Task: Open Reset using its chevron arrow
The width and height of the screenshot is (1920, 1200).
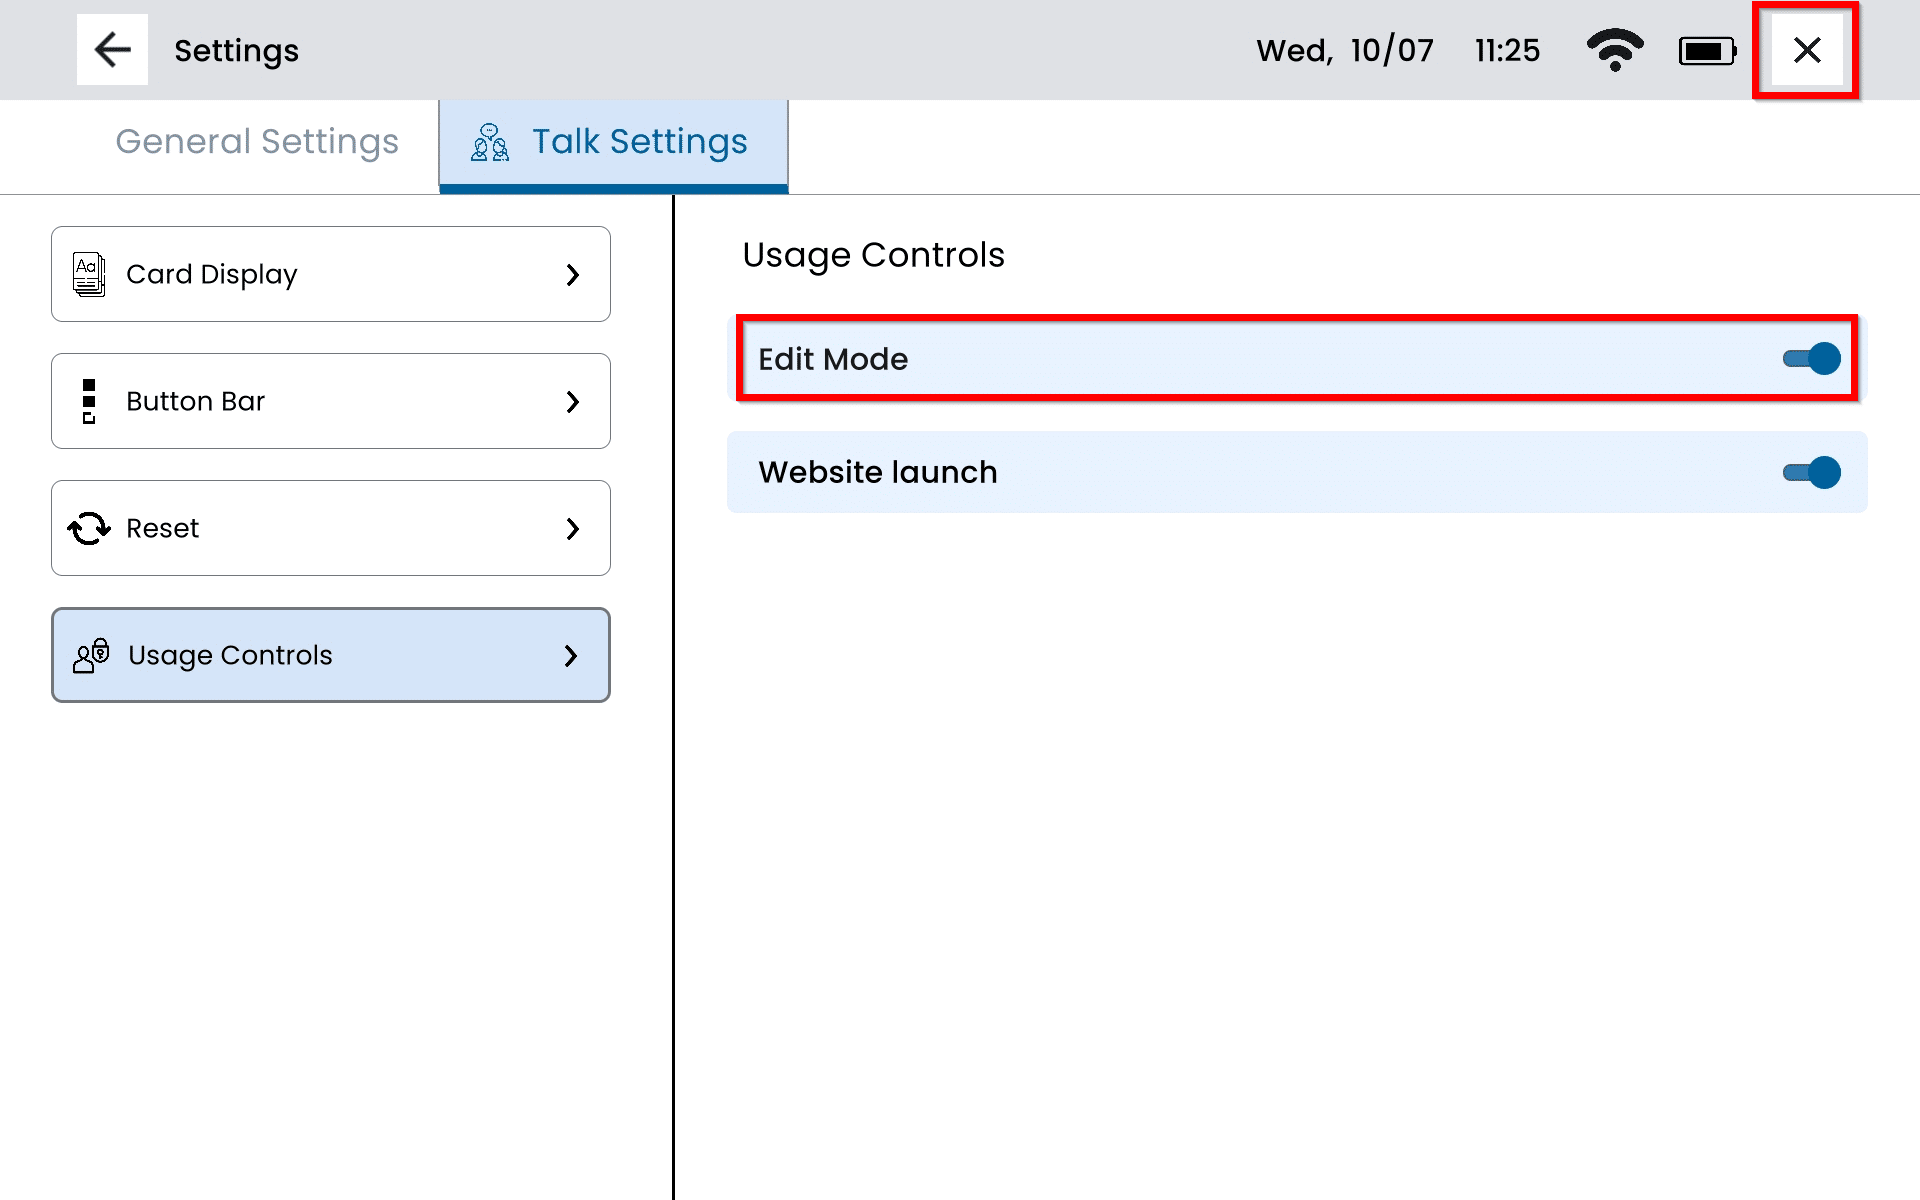Action: [572, 528]
